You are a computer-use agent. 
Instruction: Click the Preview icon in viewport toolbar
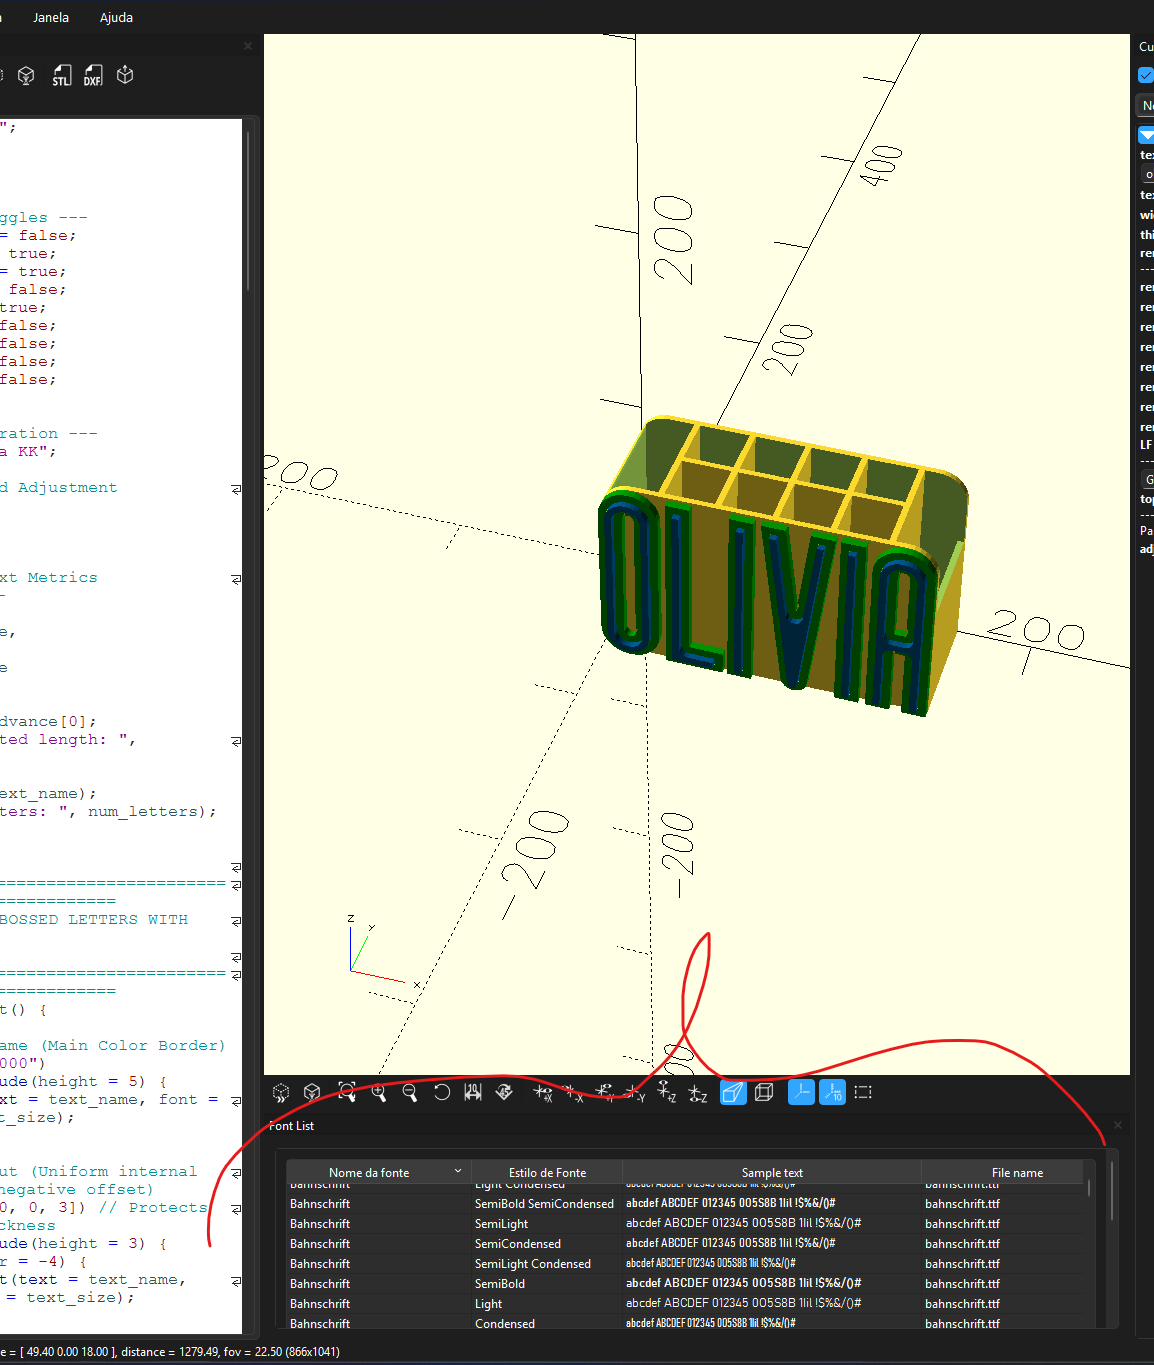(281, 1093)
